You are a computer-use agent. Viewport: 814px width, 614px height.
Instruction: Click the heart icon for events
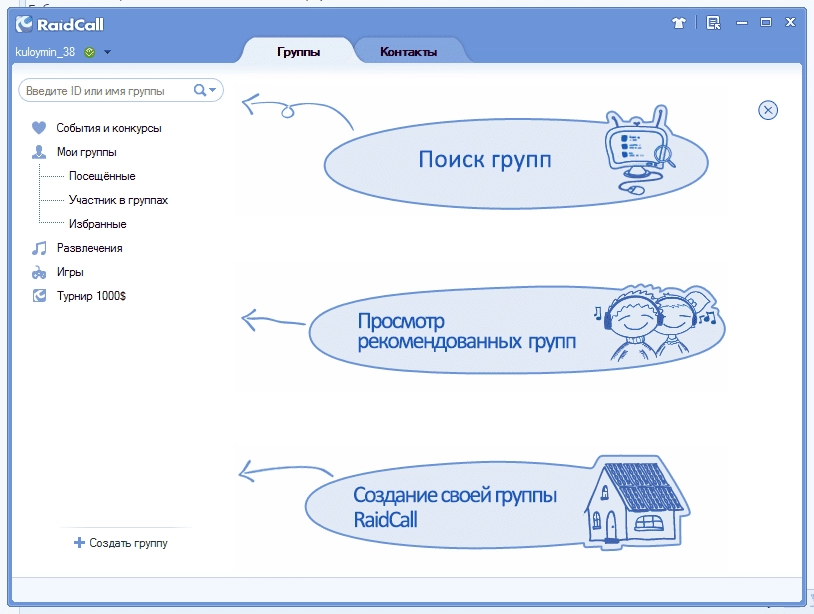click(x=39, y=128)
